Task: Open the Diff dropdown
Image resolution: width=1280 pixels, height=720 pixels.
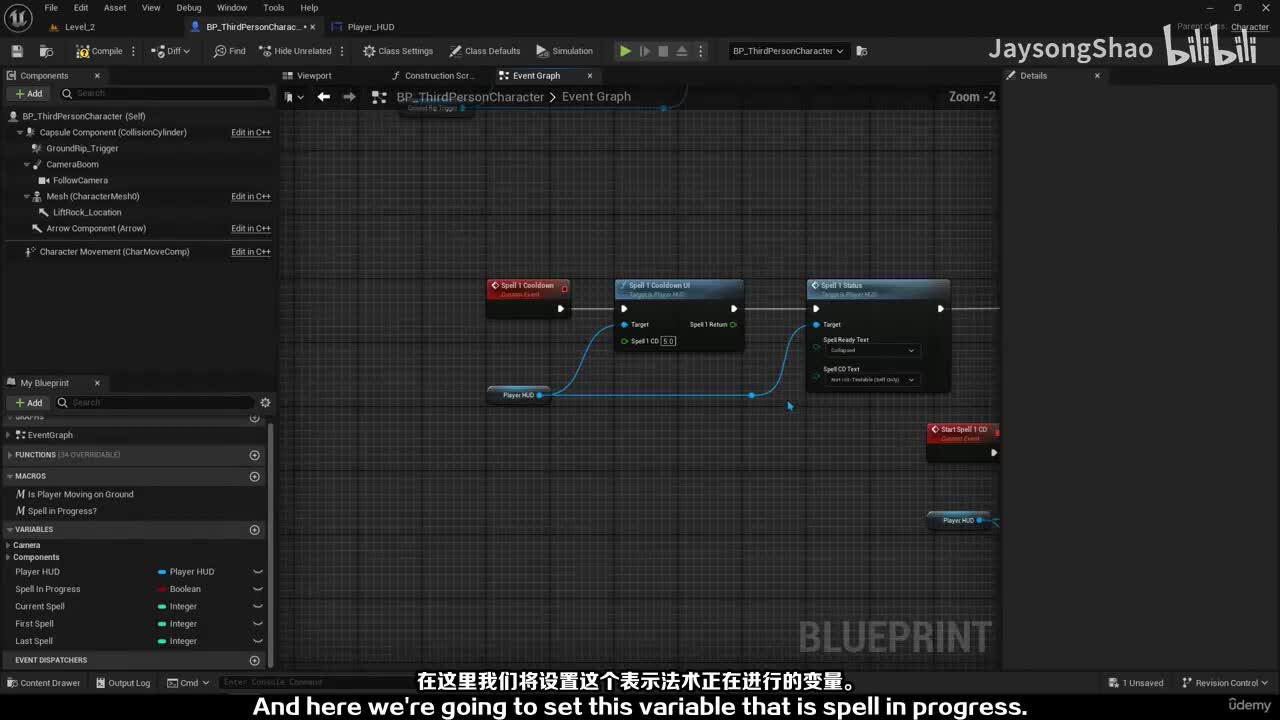Action: [x=170, y=51]
